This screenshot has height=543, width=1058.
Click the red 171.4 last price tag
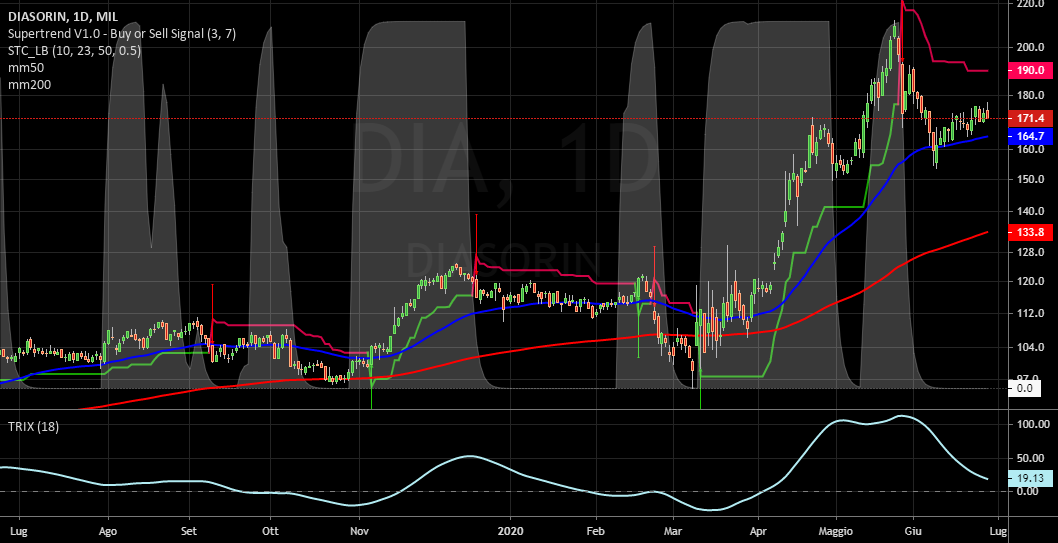pos(1030,118)
